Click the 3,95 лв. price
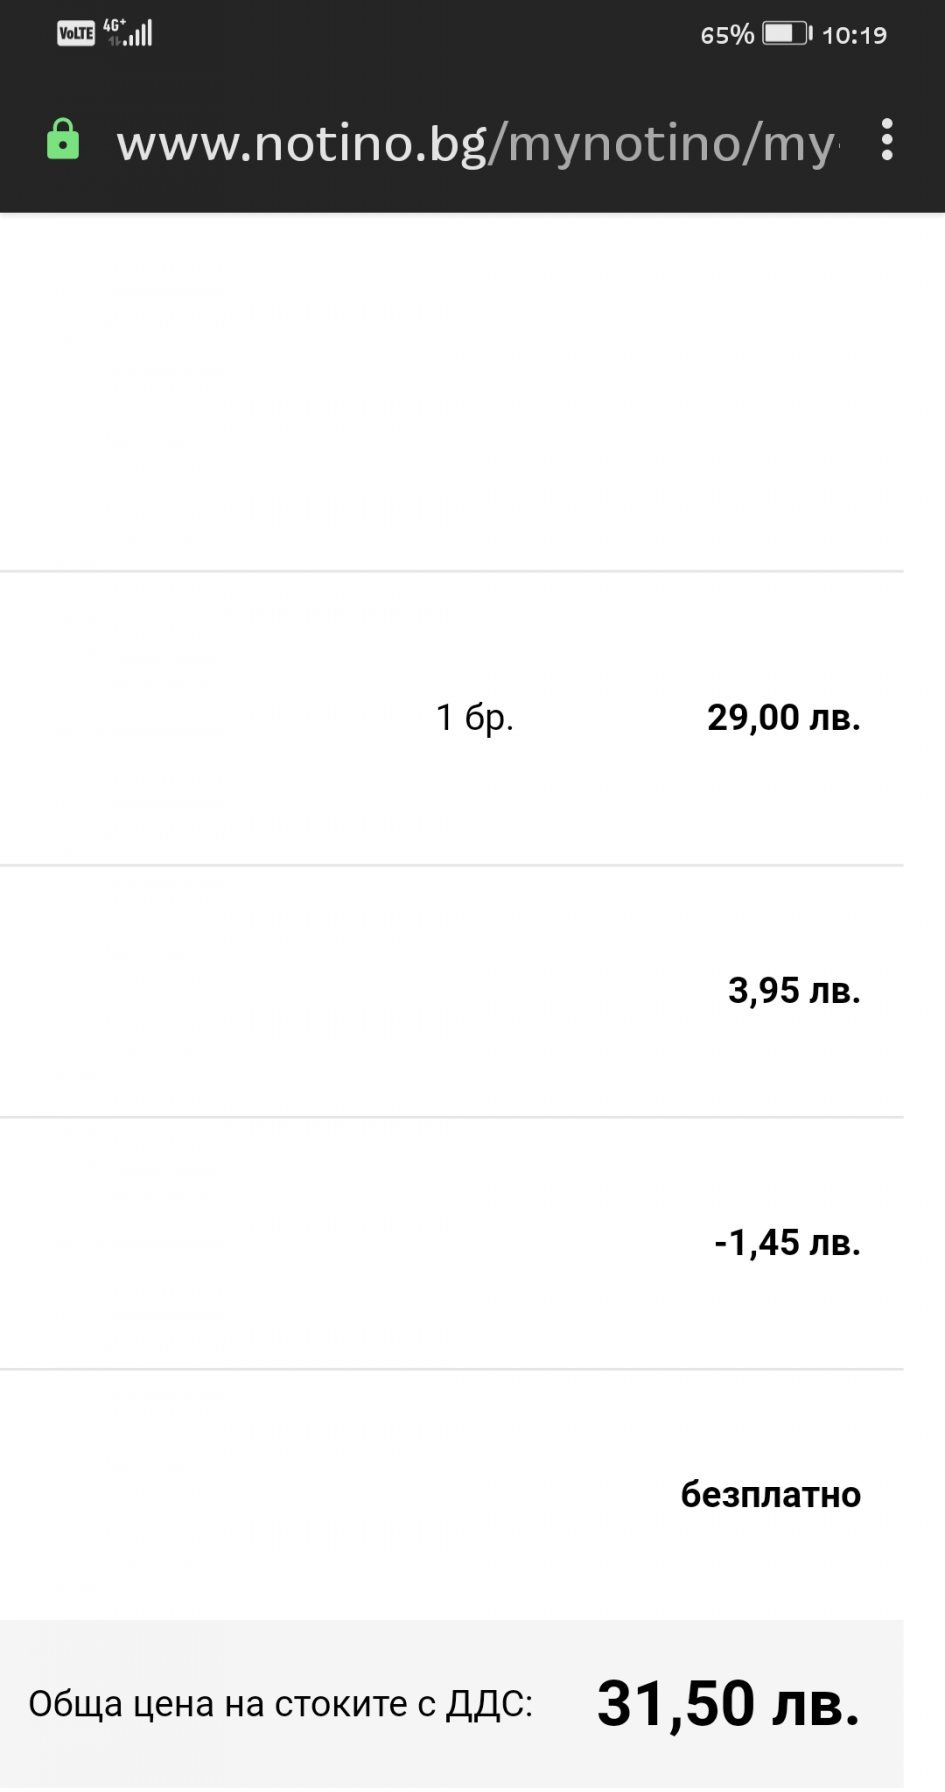The image size is (945, 1792). 794,990
